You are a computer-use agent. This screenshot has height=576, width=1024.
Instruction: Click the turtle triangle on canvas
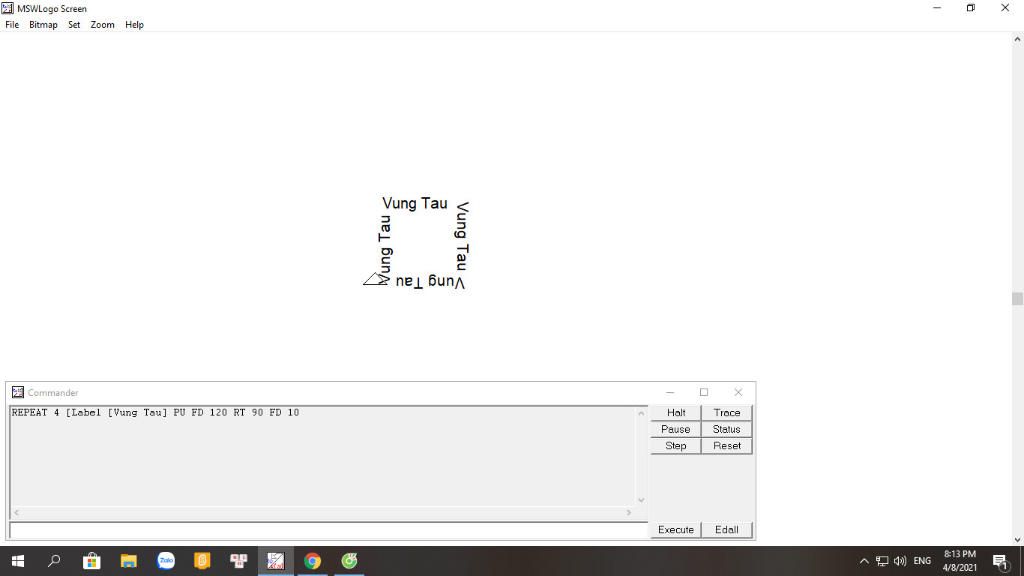(376, 279)
